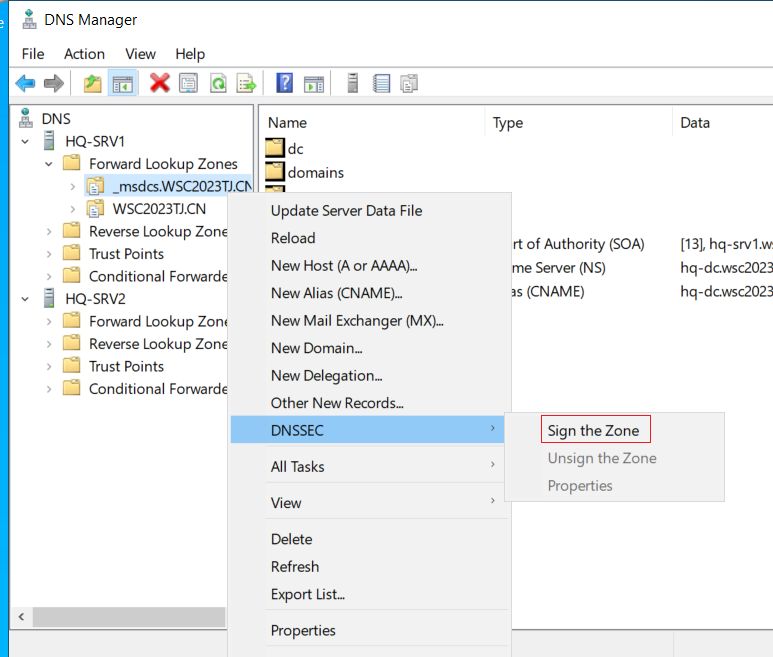Click the Show/Hide Console Tree icon
The image size is (773, 657).
pyautogui.click(x=122, y=83)
